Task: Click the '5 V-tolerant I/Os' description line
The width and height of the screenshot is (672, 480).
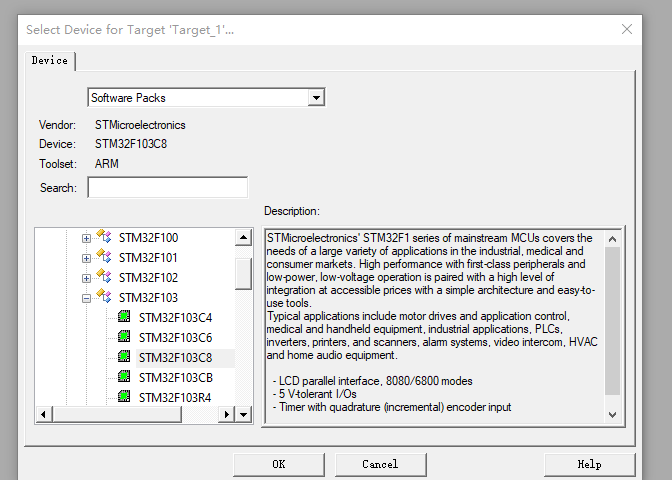Action: (315, 394)
